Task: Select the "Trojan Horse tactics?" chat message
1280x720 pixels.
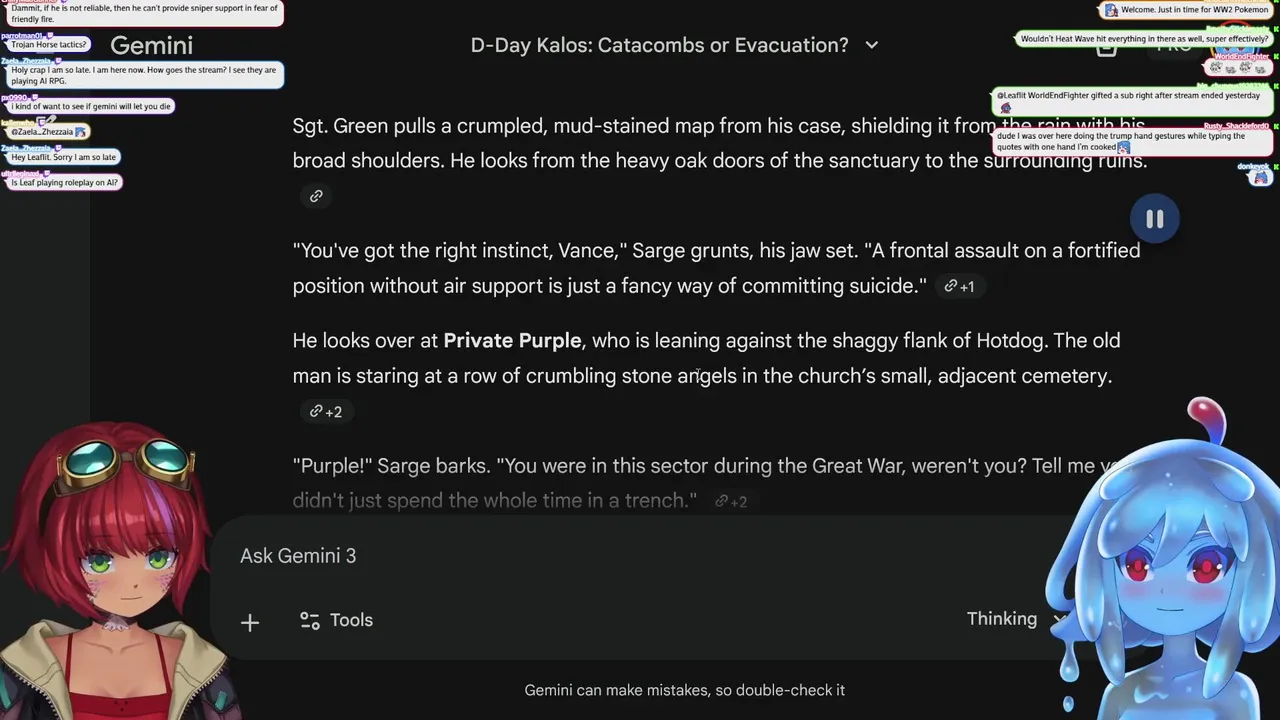Action: [x=47, y=45]
